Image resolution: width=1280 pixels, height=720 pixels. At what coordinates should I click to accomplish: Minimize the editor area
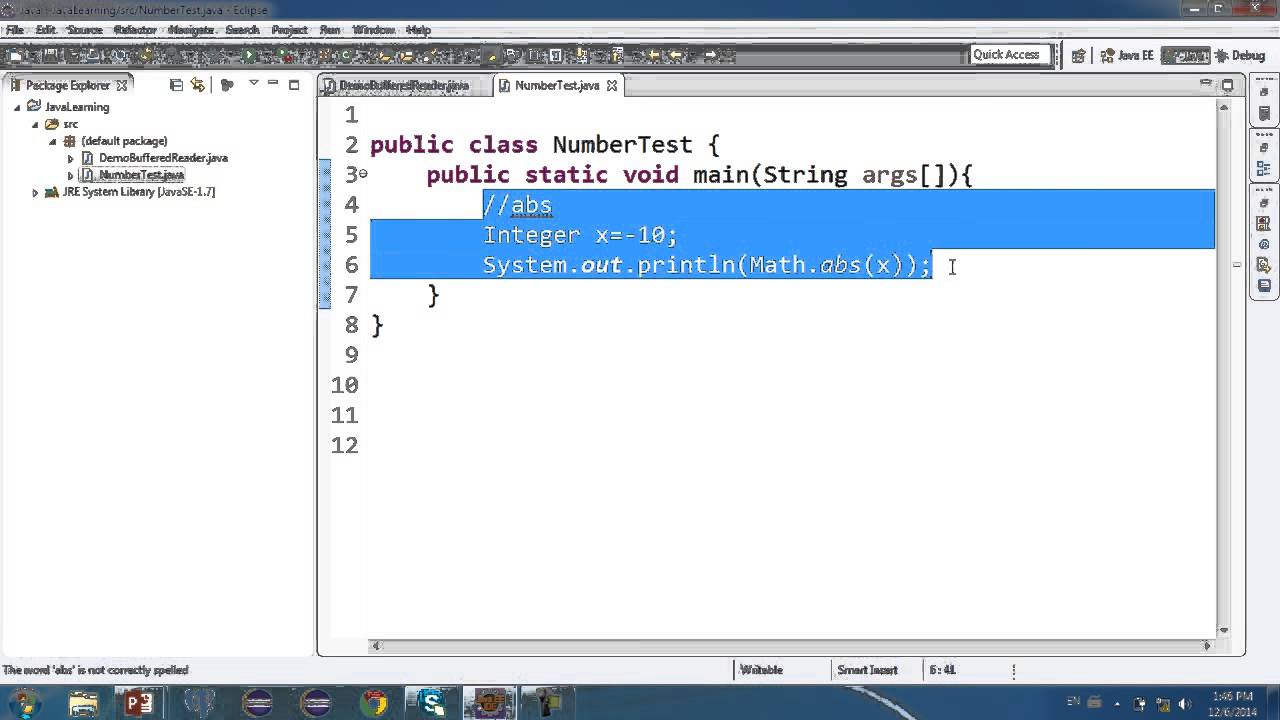tap(1208, 85)
